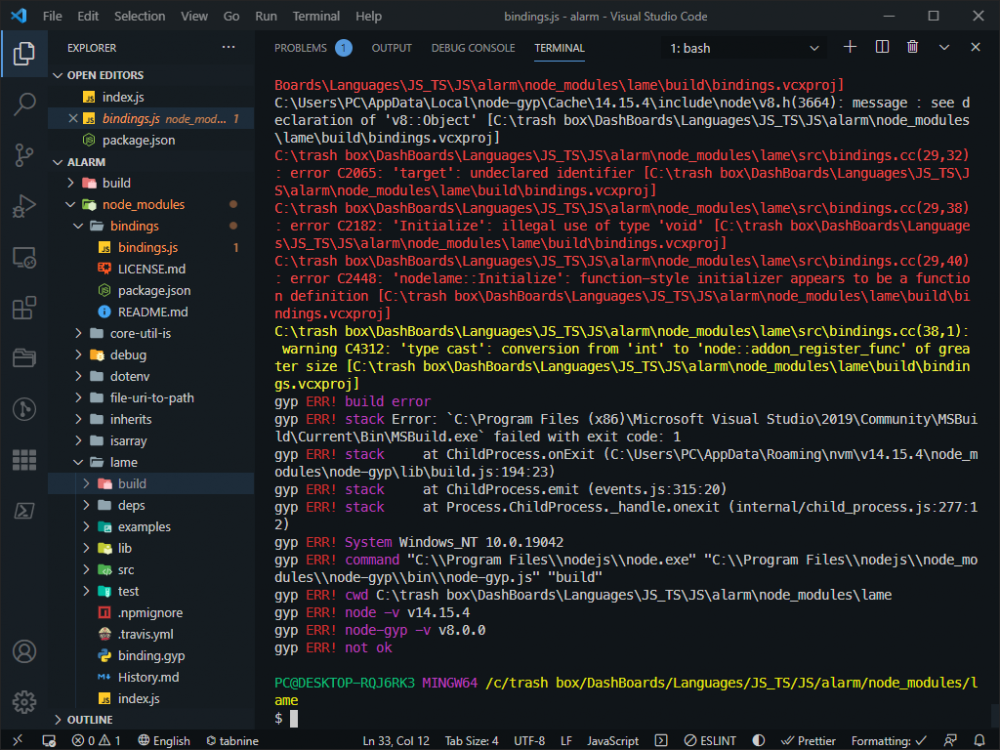The image size is (1000, 750).
Task: Select the TERMINAL tab
Action: point(559,48)
